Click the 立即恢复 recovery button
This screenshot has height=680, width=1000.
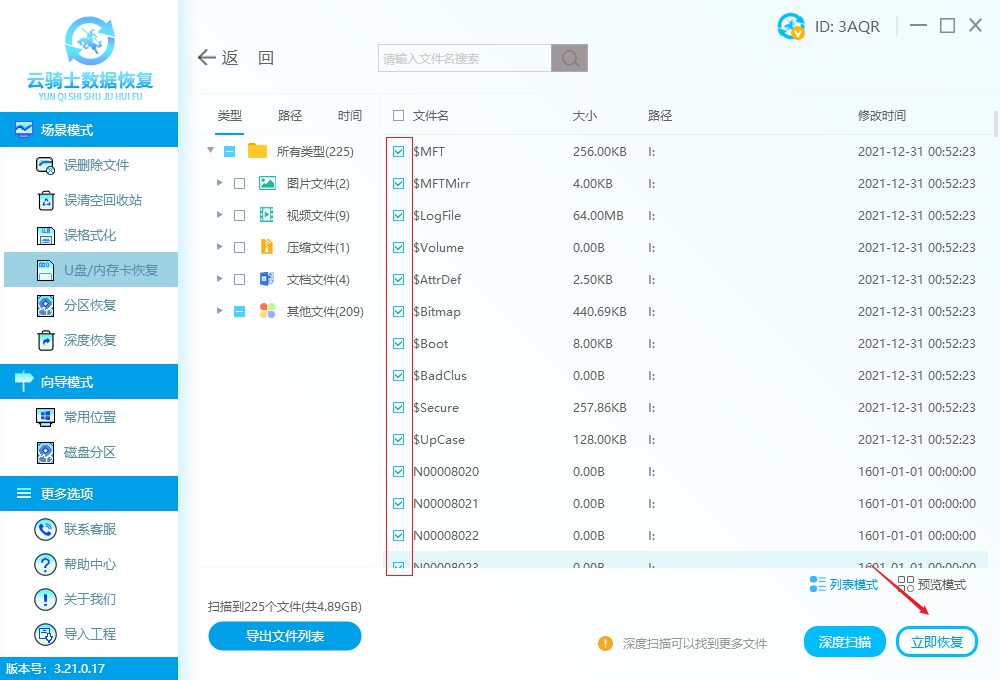936,641
